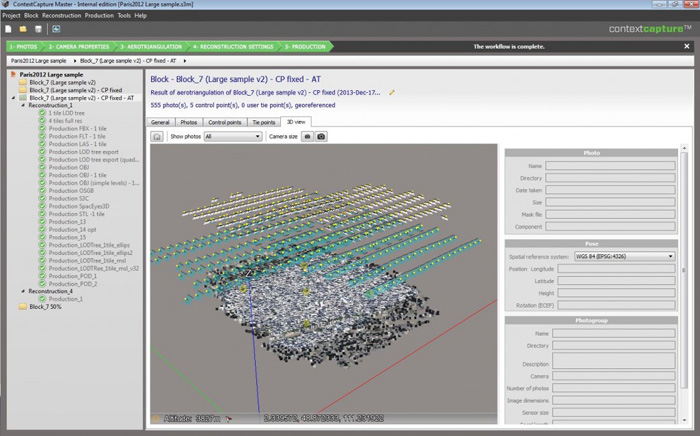
Task: Click the fourth toolbar icon after separator
Action: (x=54, y=28)
